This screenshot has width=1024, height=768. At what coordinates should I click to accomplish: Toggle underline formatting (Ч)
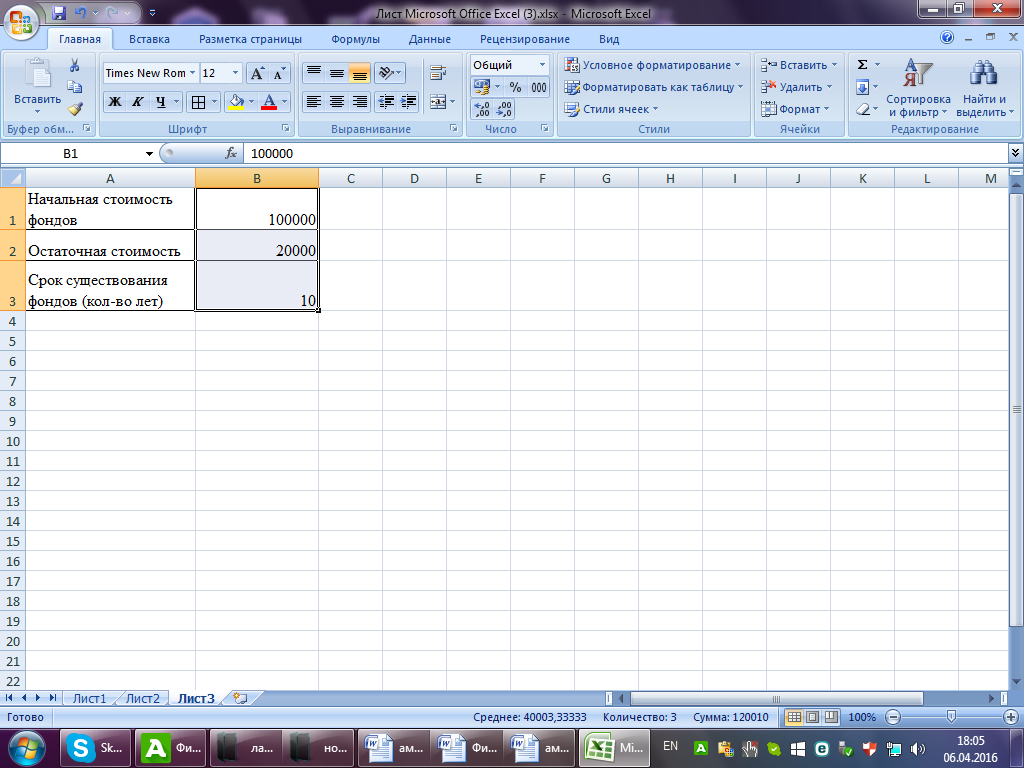(x=160, y=102)
